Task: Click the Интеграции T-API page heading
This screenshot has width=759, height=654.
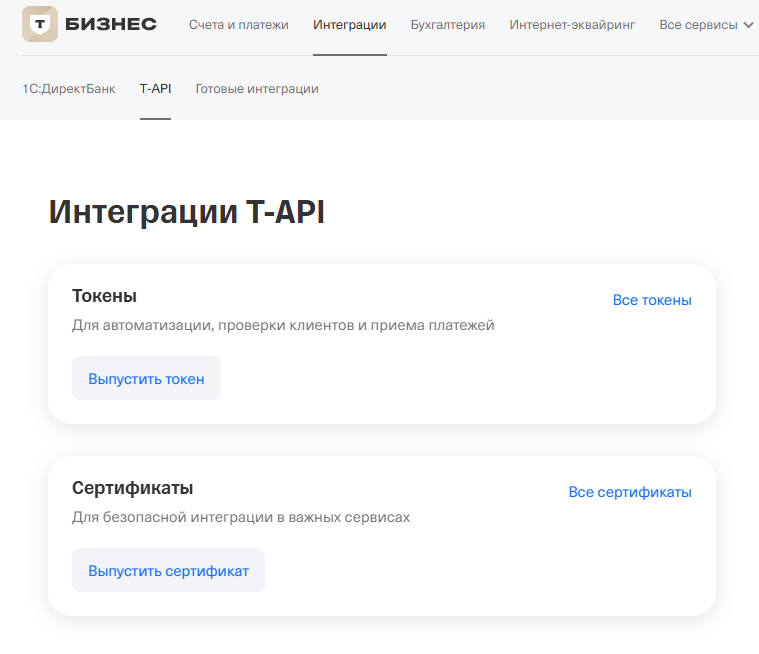Action: (x=186, y=212)
